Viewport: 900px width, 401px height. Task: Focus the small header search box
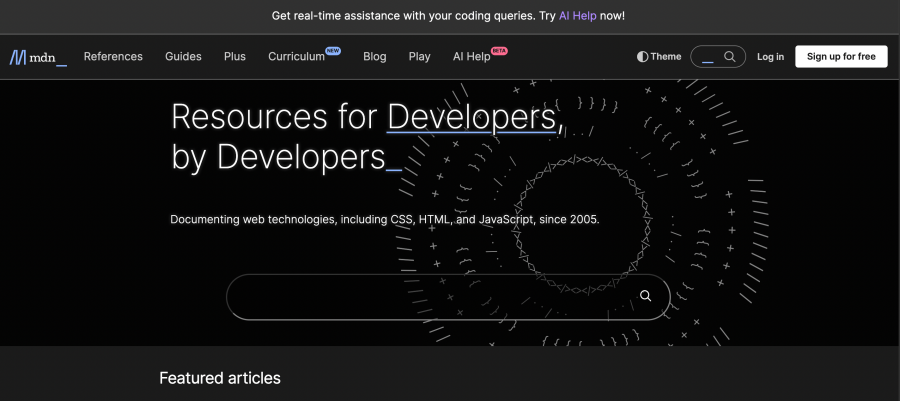(x=717, y=57)
